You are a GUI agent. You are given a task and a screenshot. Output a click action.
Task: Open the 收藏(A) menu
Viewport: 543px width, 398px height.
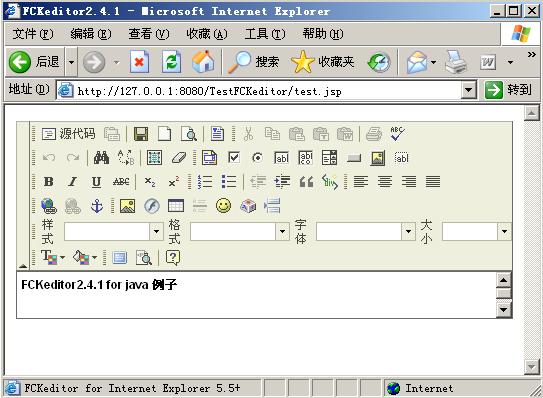207,34
